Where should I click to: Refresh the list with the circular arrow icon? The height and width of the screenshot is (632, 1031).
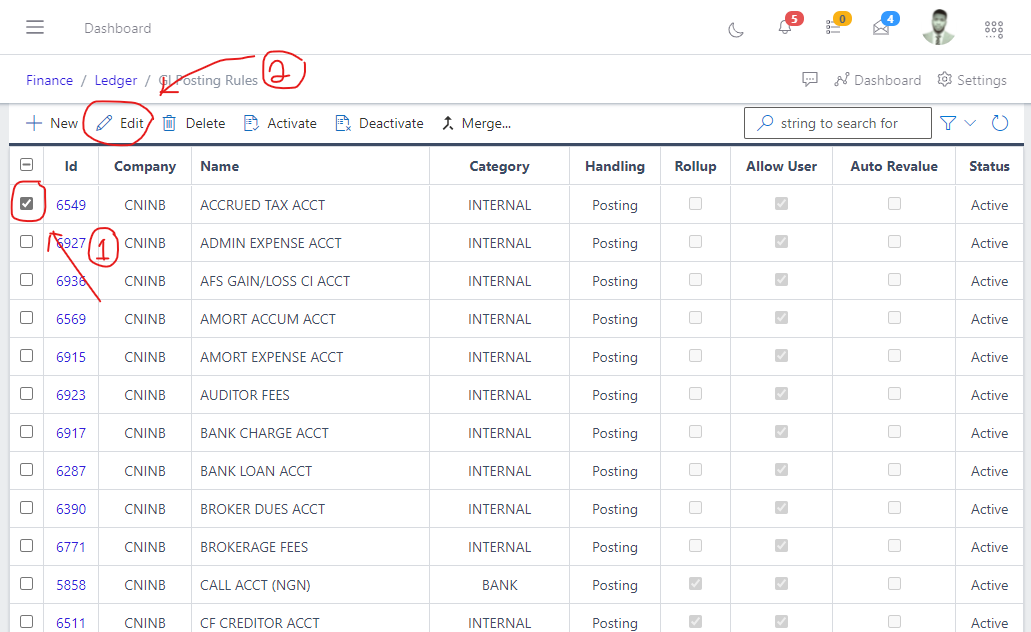(1000, 122)
